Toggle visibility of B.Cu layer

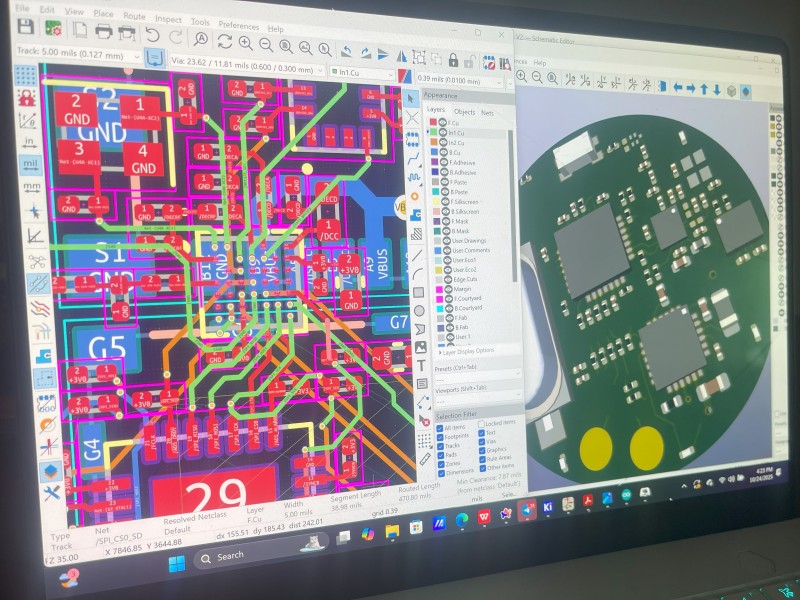pos(443,152)
